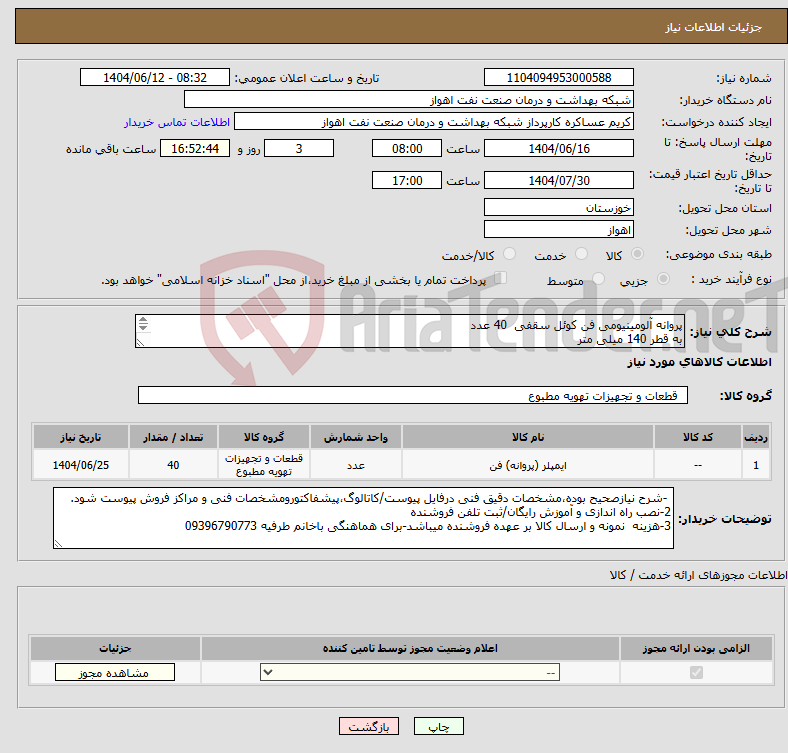Click the استان محل تحویل field
This screenshot has width=788, height=753.
coord(559,207)
